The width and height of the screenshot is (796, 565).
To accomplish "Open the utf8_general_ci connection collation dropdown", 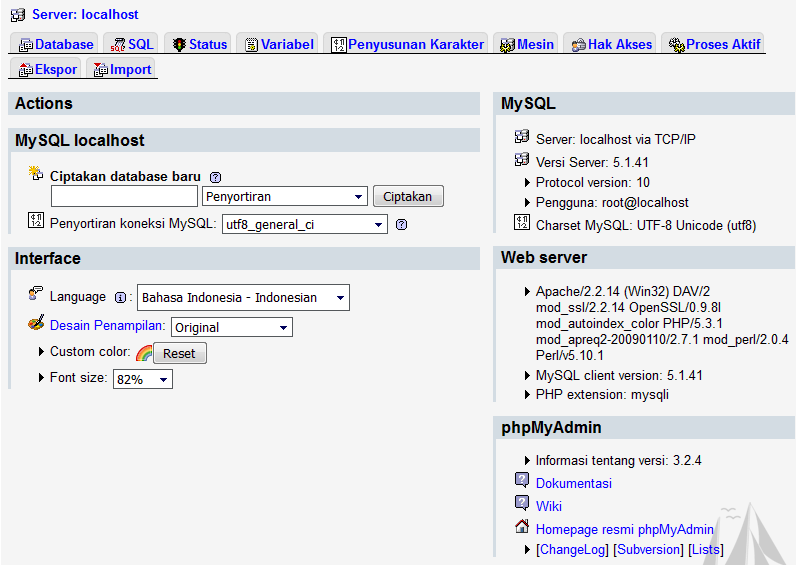I will [305, 224].
